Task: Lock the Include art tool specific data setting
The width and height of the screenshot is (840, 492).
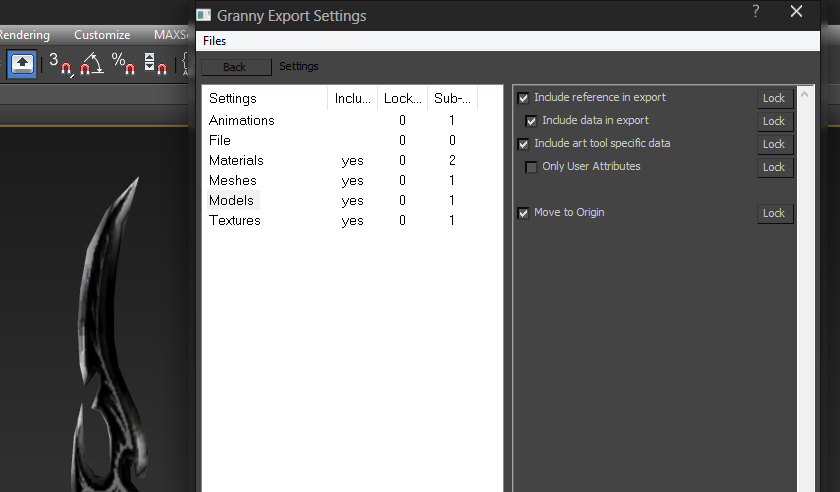Action: [x=775, y=144]
